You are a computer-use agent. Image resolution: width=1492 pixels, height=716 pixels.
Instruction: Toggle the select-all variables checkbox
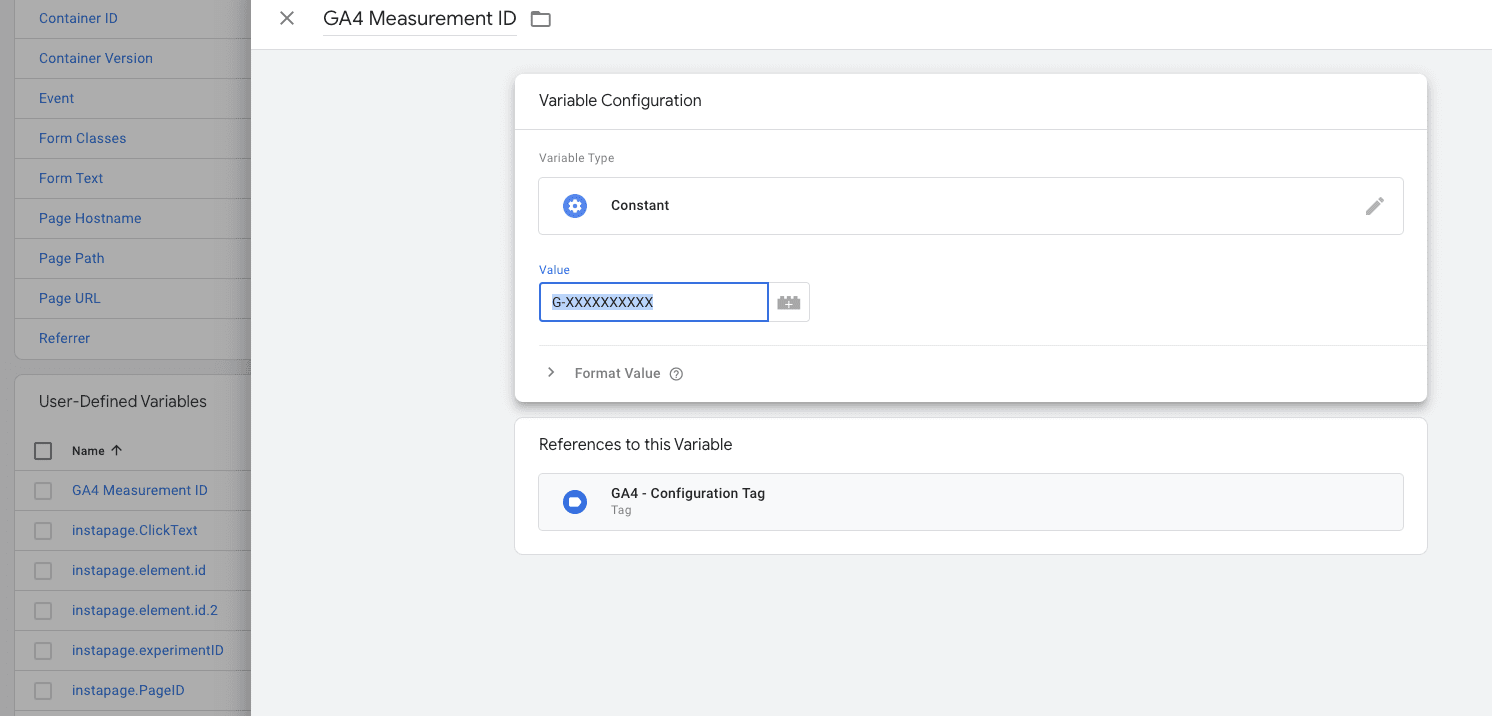click(x=43, y=450)
